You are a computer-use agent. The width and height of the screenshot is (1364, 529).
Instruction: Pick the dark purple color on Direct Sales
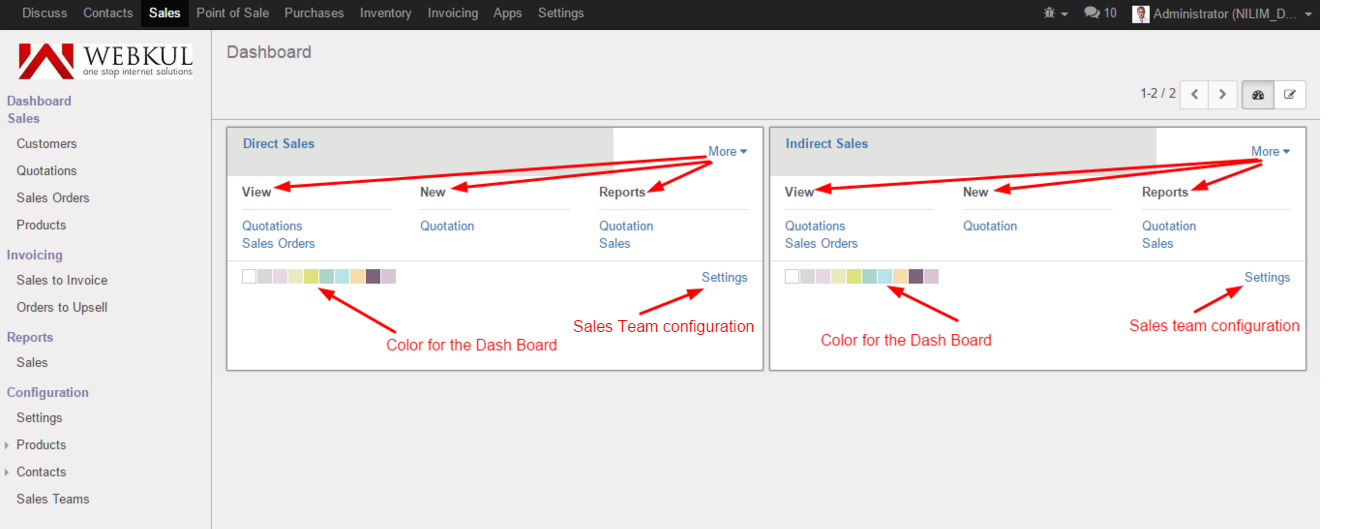point(373,277)
